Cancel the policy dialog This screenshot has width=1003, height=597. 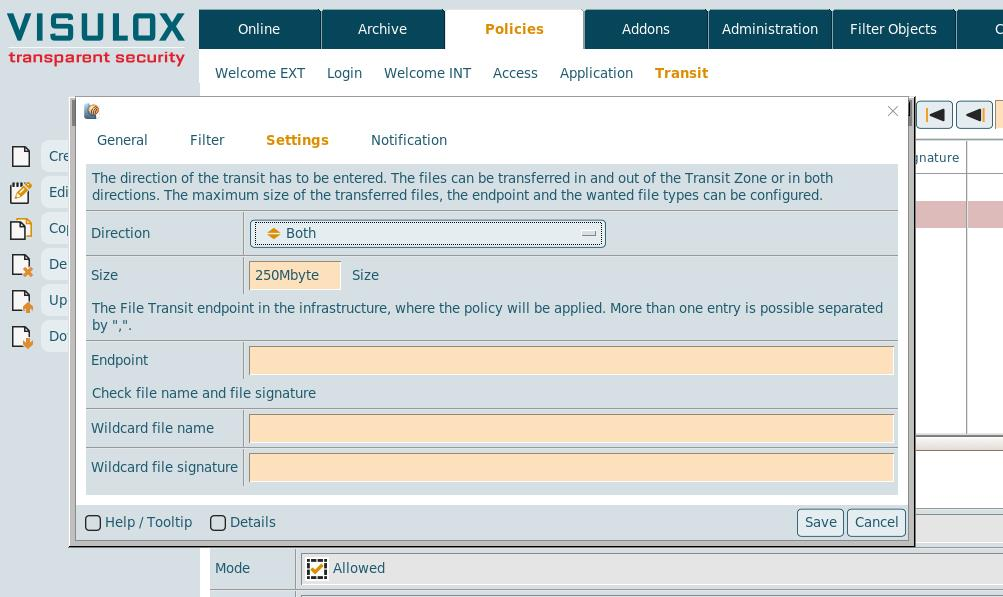(876, 522)
